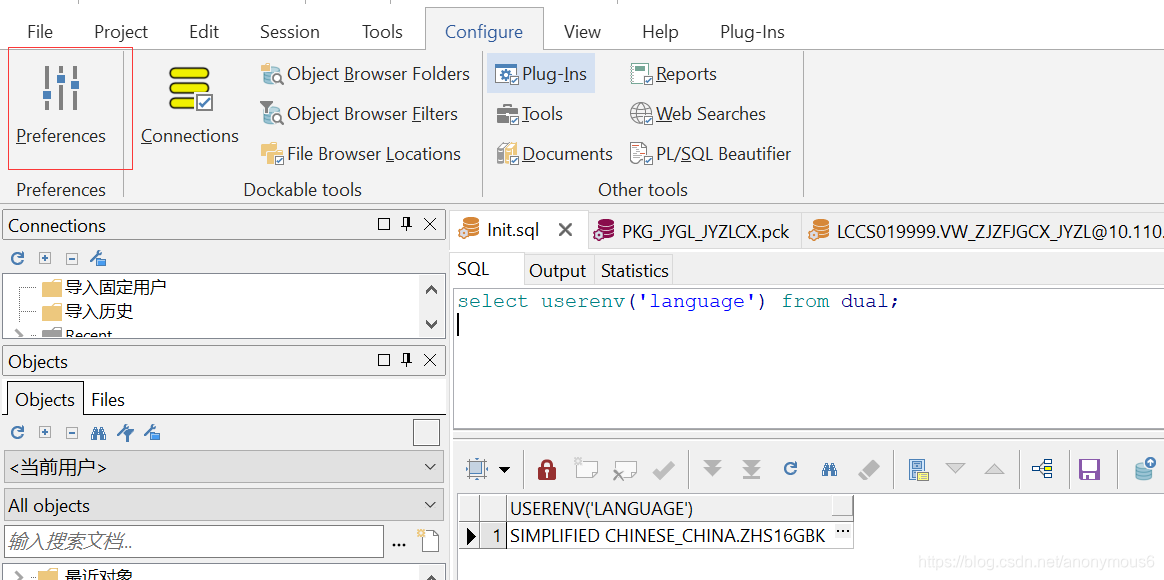
Task: Toggle single record view icon
Action: pos(919,469)
